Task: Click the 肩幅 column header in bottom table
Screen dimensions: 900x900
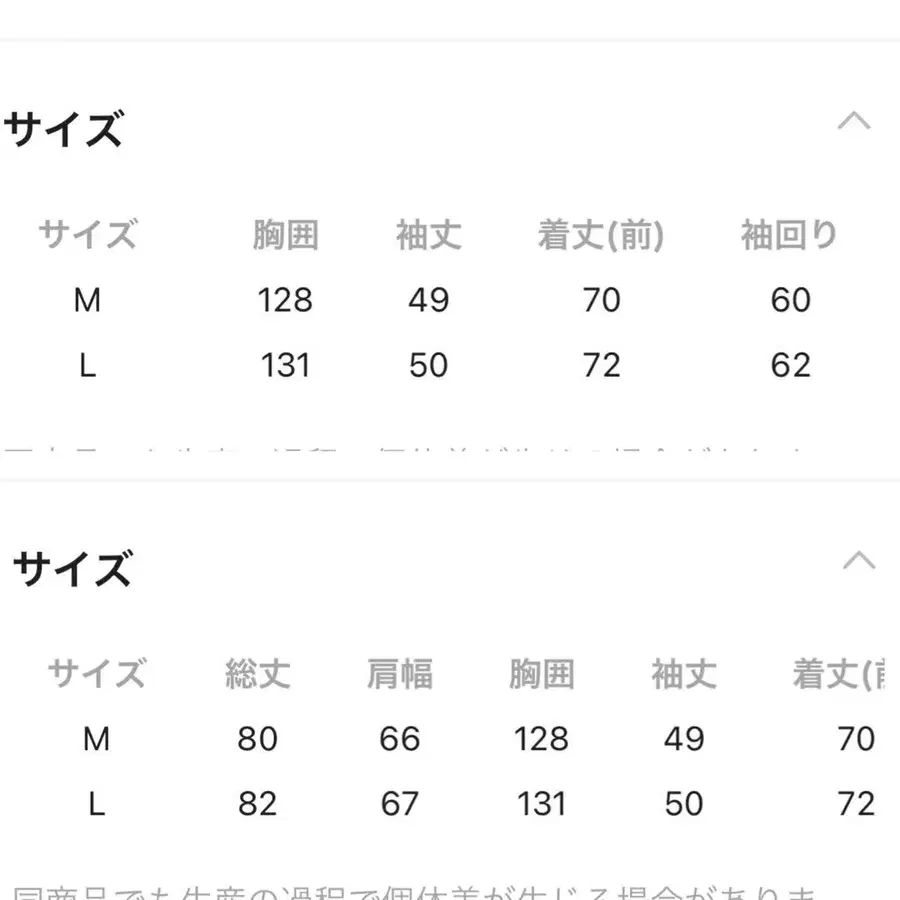Action: click(399, 674)
